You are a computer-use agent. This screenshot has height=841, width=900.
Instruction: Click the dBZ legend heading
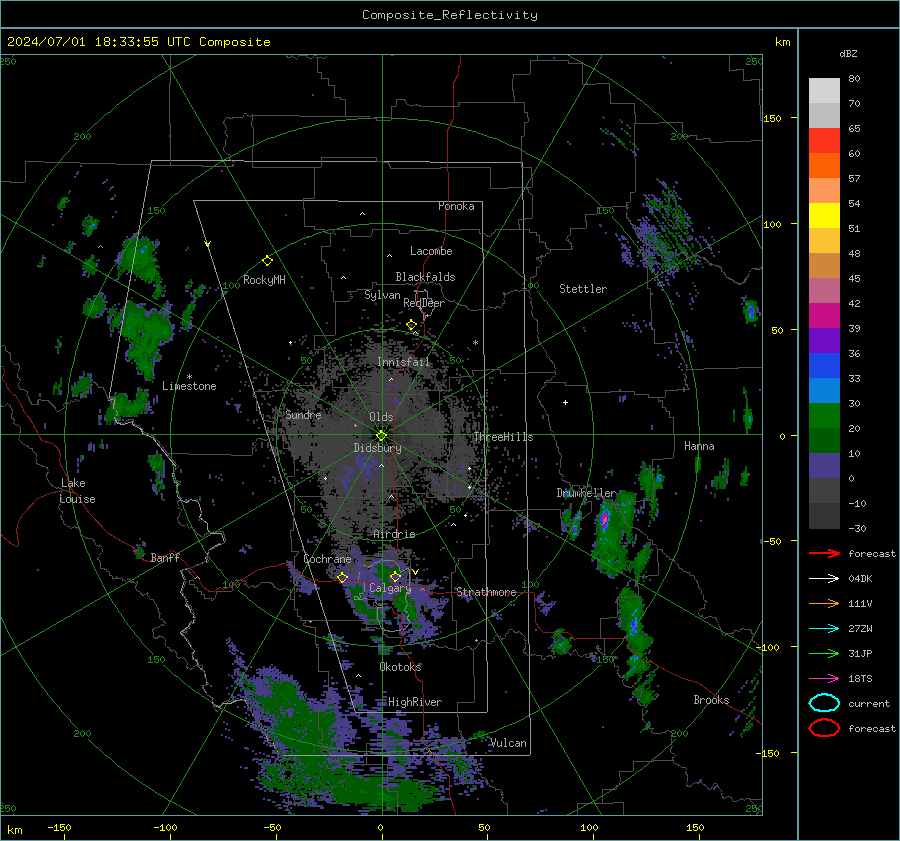pyautogui.click(x=848, y=53)
